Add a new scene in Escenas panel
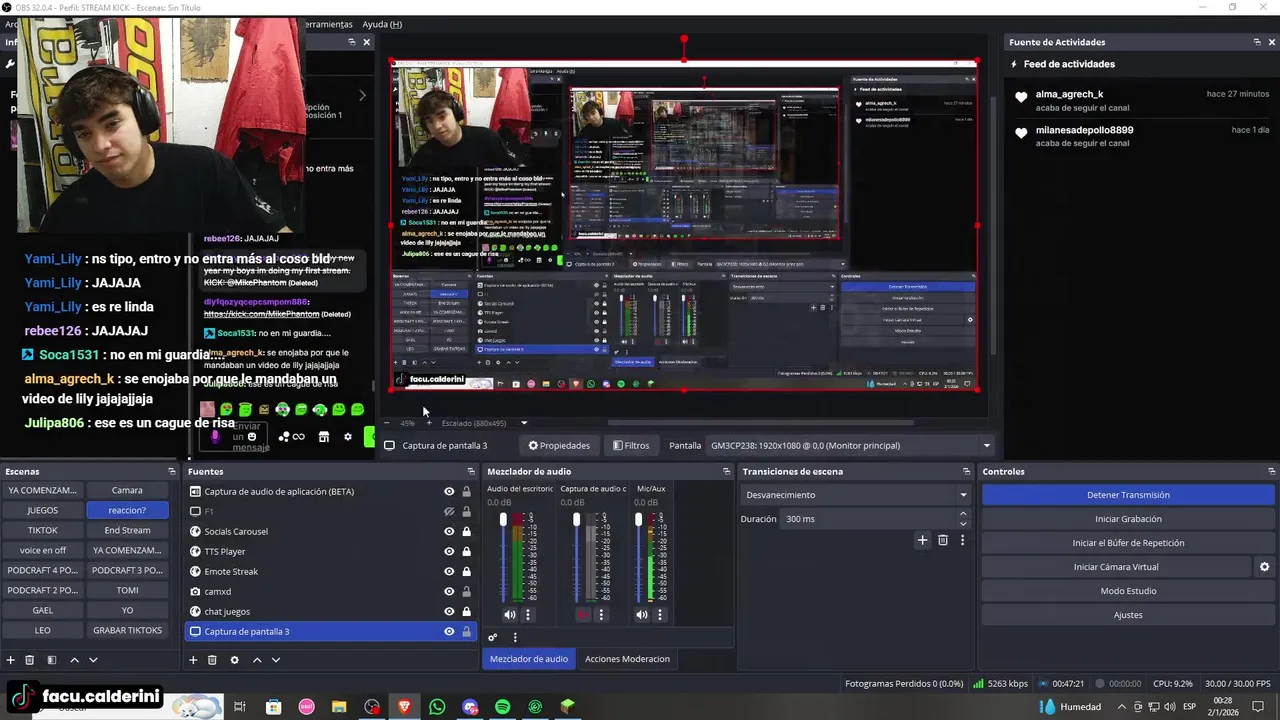Viewport: 1280px width, 720px height. 10,660
